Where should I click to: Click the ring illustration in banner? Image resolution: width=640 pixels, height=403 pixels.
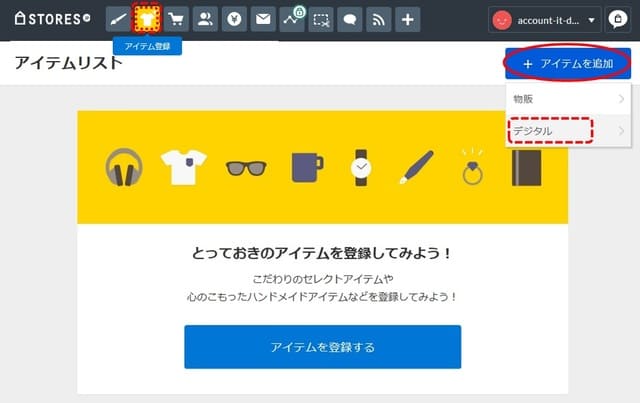pos(473,167)
